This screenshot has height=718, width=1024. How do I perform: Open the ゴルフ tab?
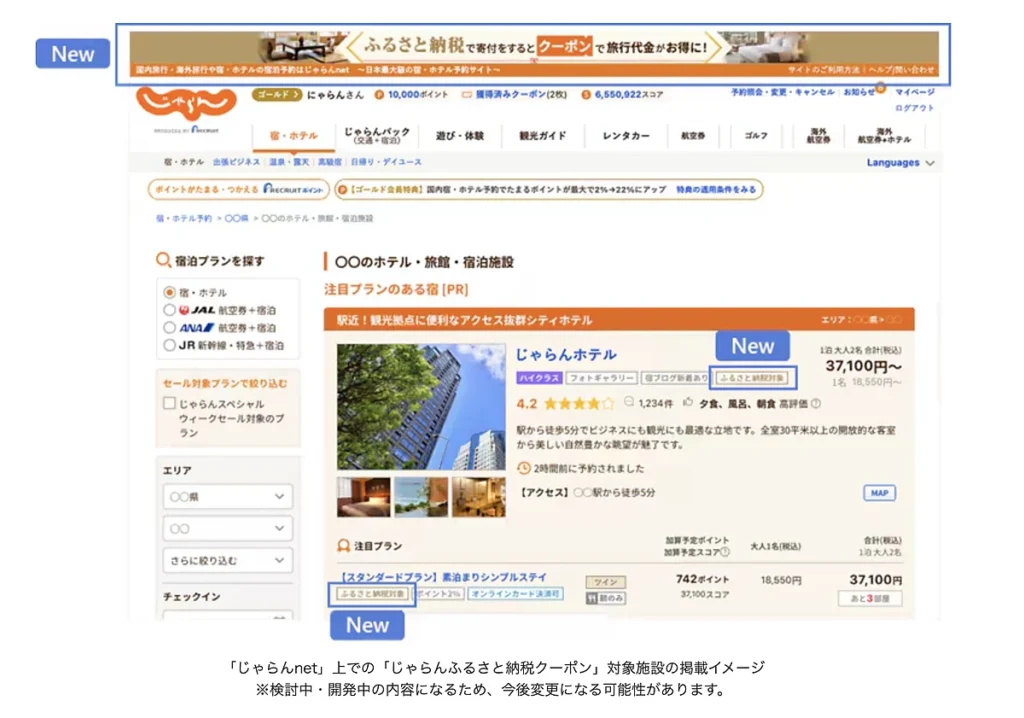click(x=756, y=136)
